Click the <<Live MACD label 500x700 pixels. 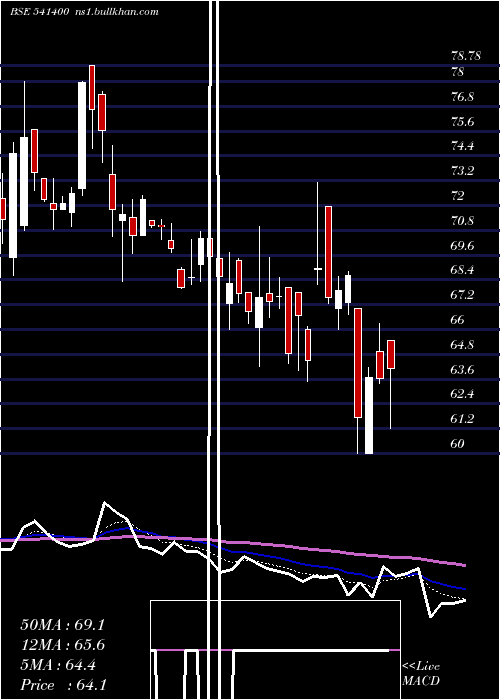[x=421, y=673]
